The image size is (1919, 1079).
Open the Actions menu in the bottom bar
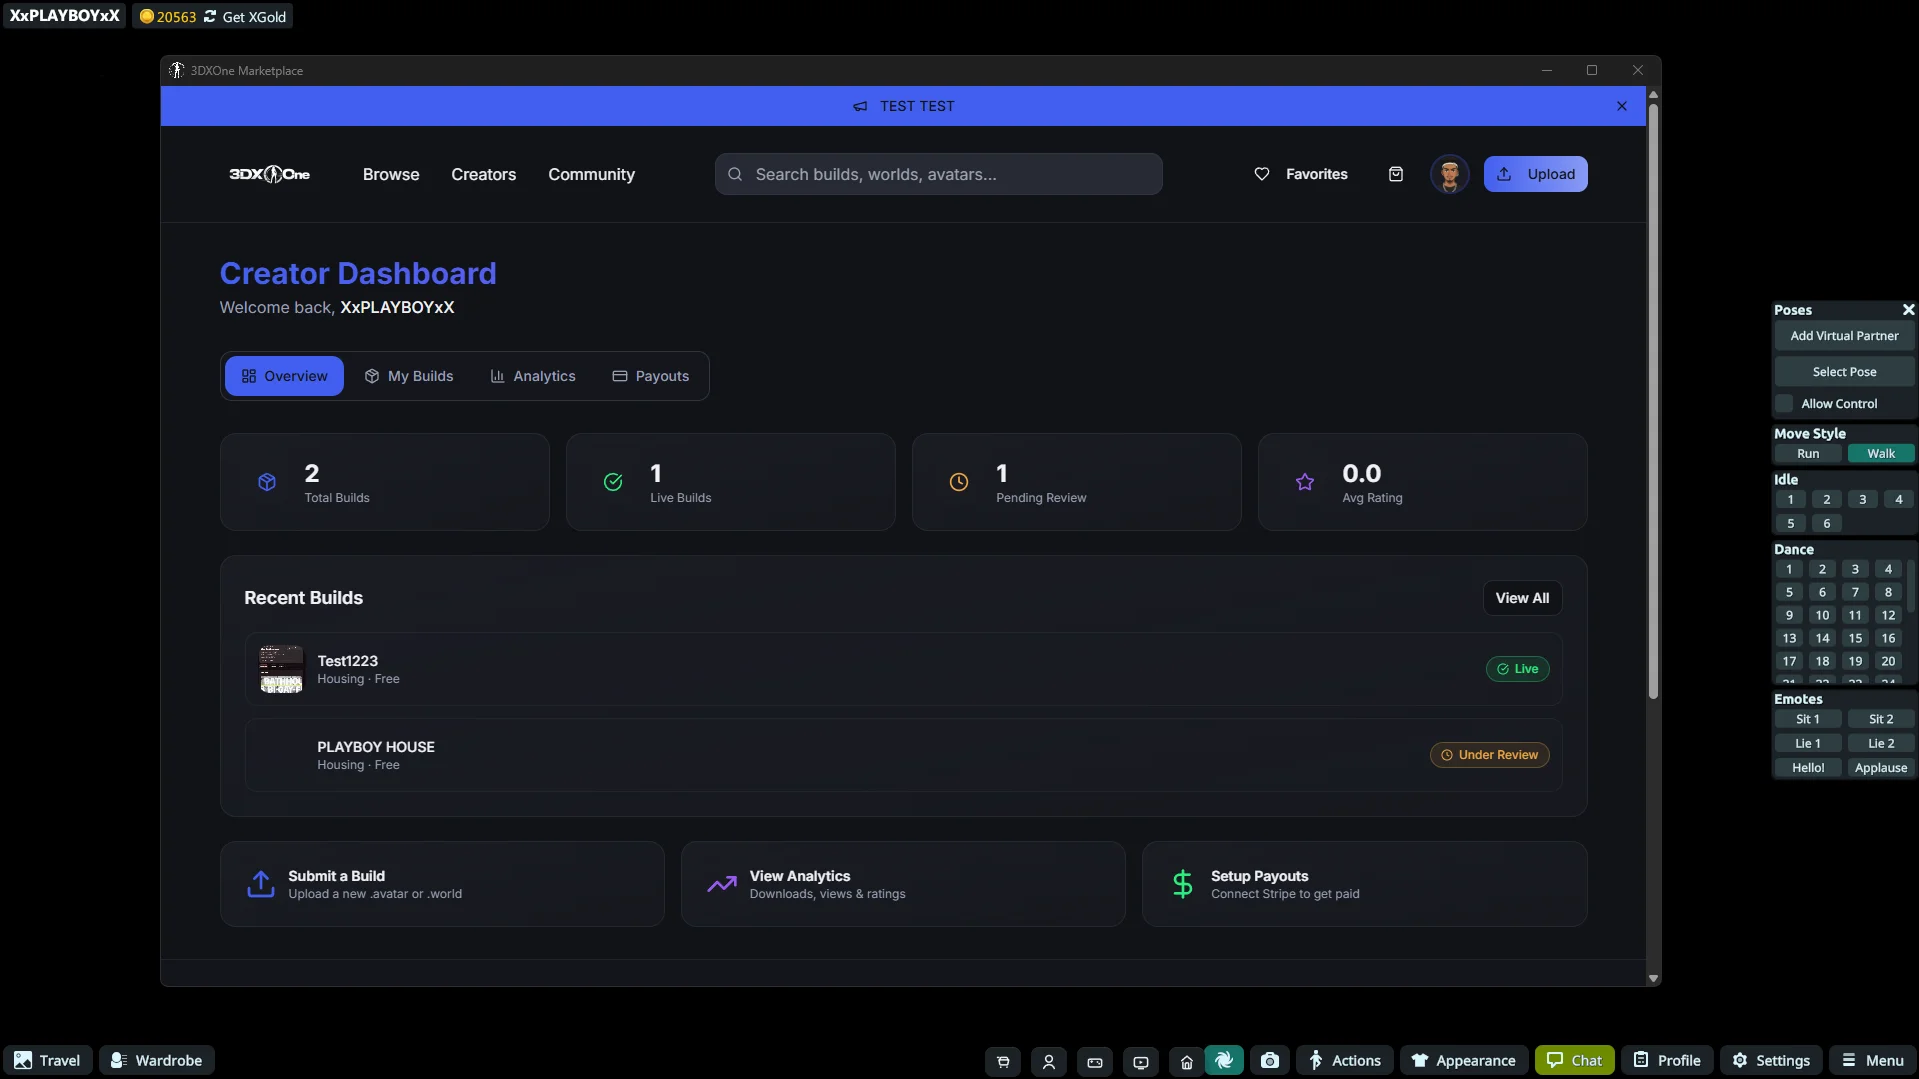pos(1345,1060)
